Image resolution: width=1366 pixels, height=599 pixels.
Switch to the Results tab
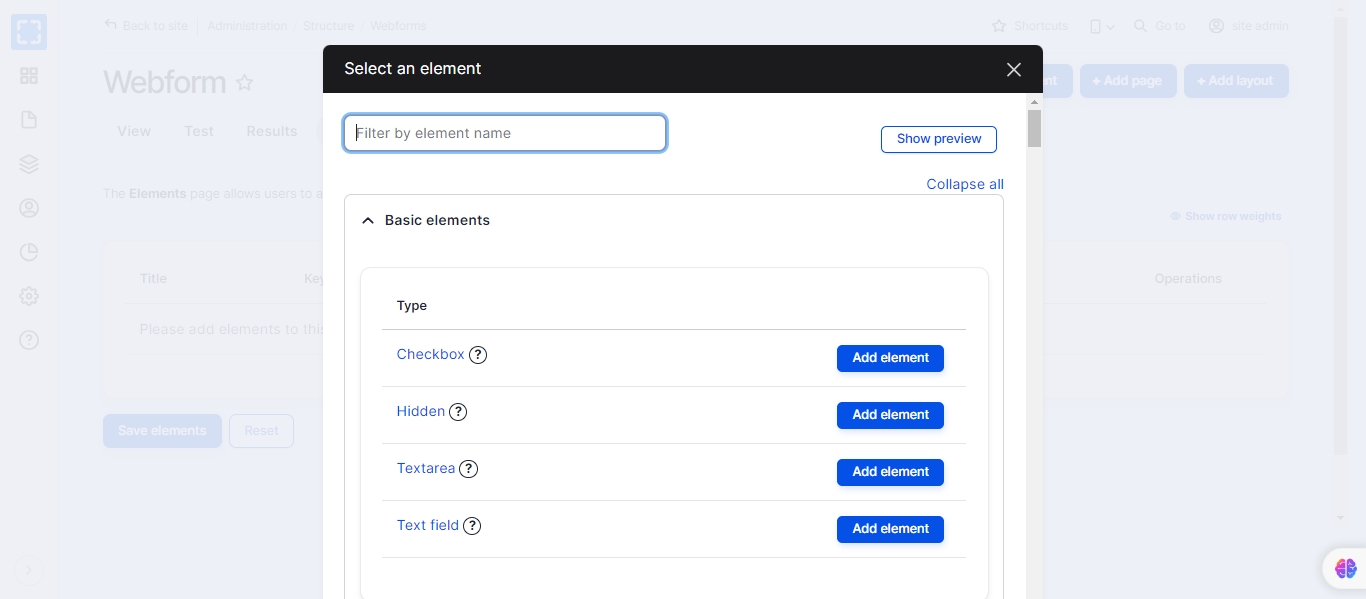[x=272, y=131]
